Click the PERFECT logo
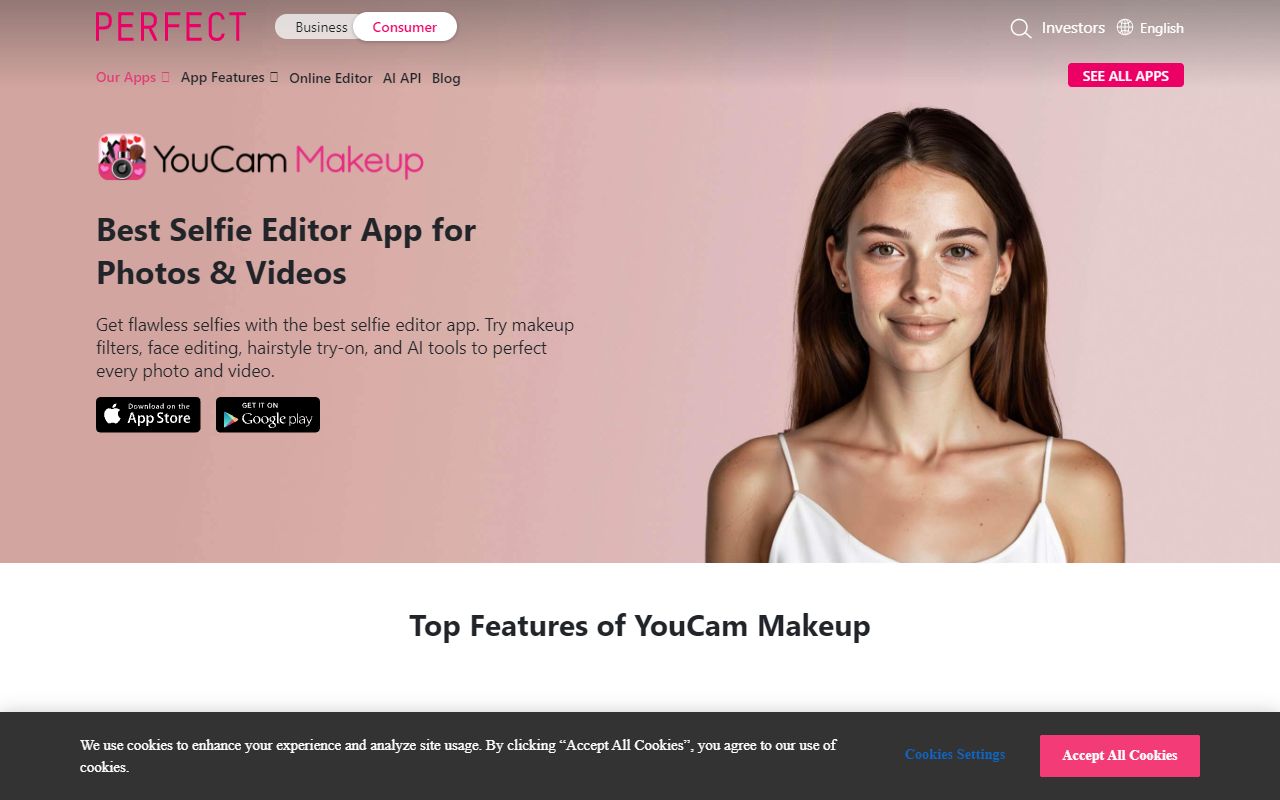 [x=170, y=27]
